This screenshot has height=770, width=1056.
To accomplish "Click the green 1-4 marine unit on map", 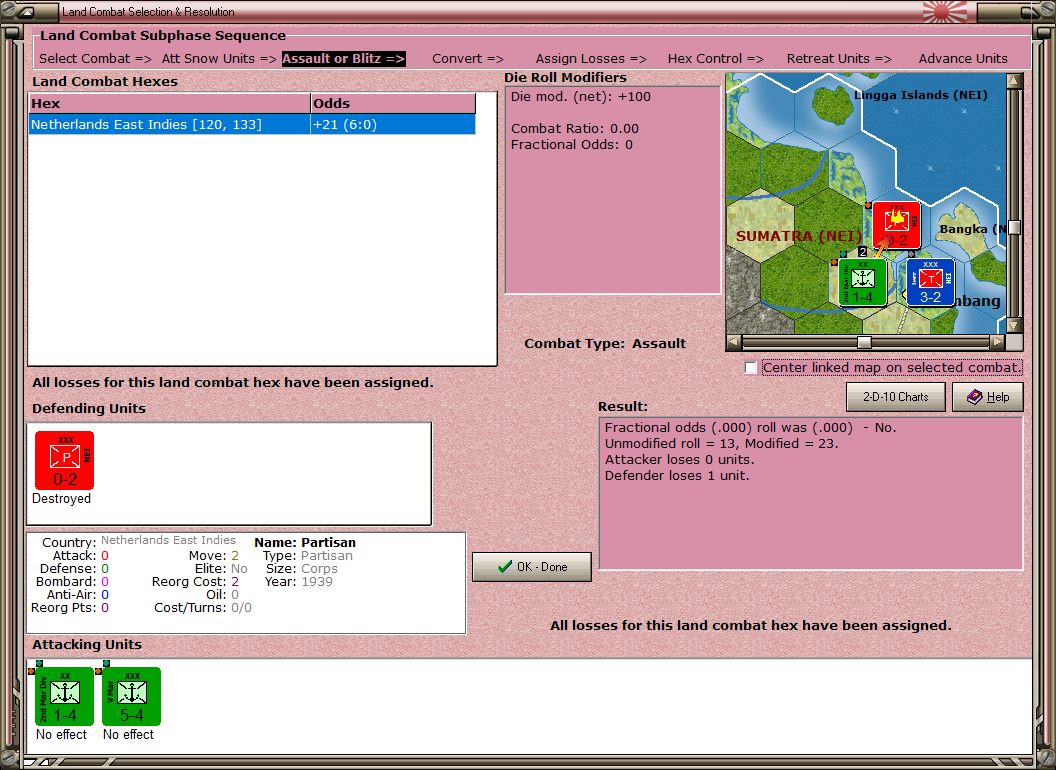I will coord(862,282).
